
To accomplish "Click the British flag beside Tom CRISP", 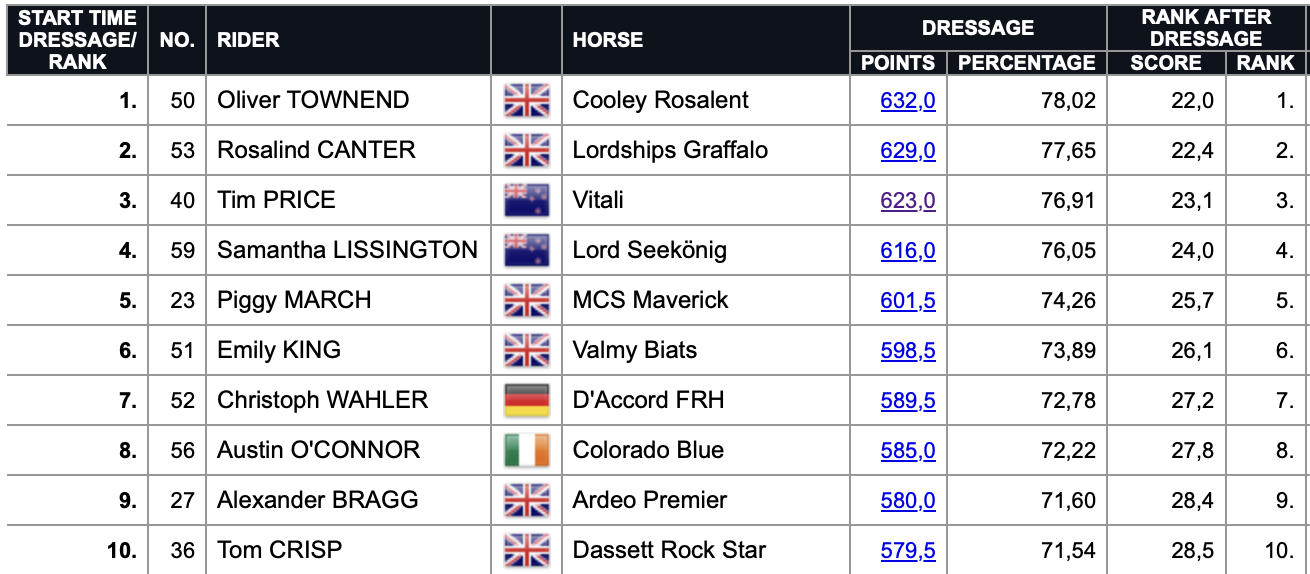I will tap(527, 550).
